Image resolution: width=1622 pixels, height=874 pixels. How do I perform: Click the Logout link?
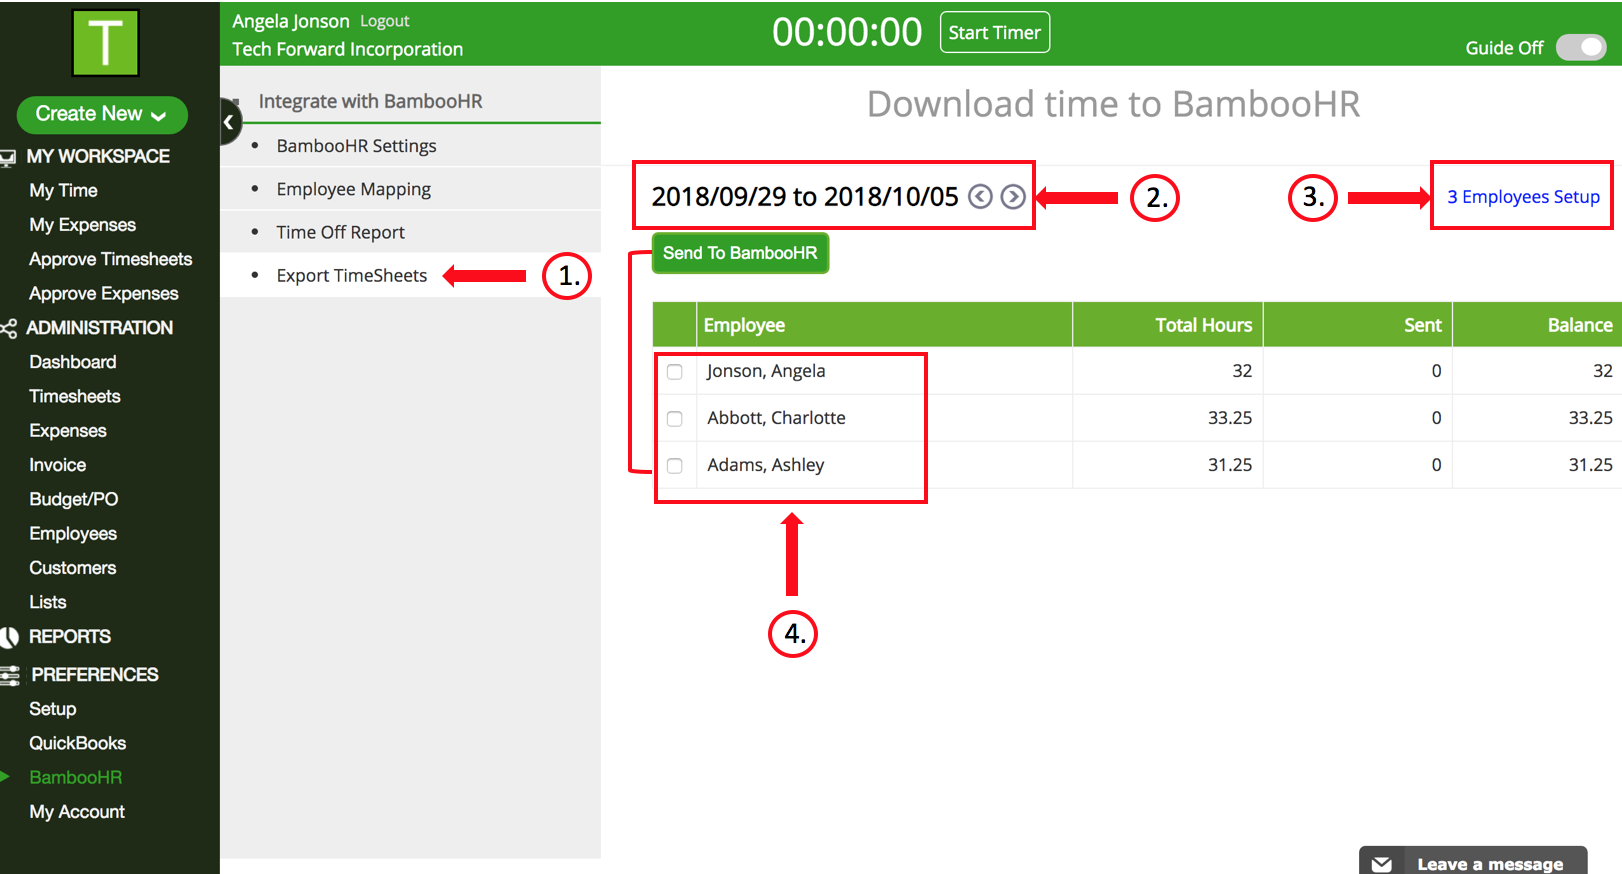click(x=384, y=21)
